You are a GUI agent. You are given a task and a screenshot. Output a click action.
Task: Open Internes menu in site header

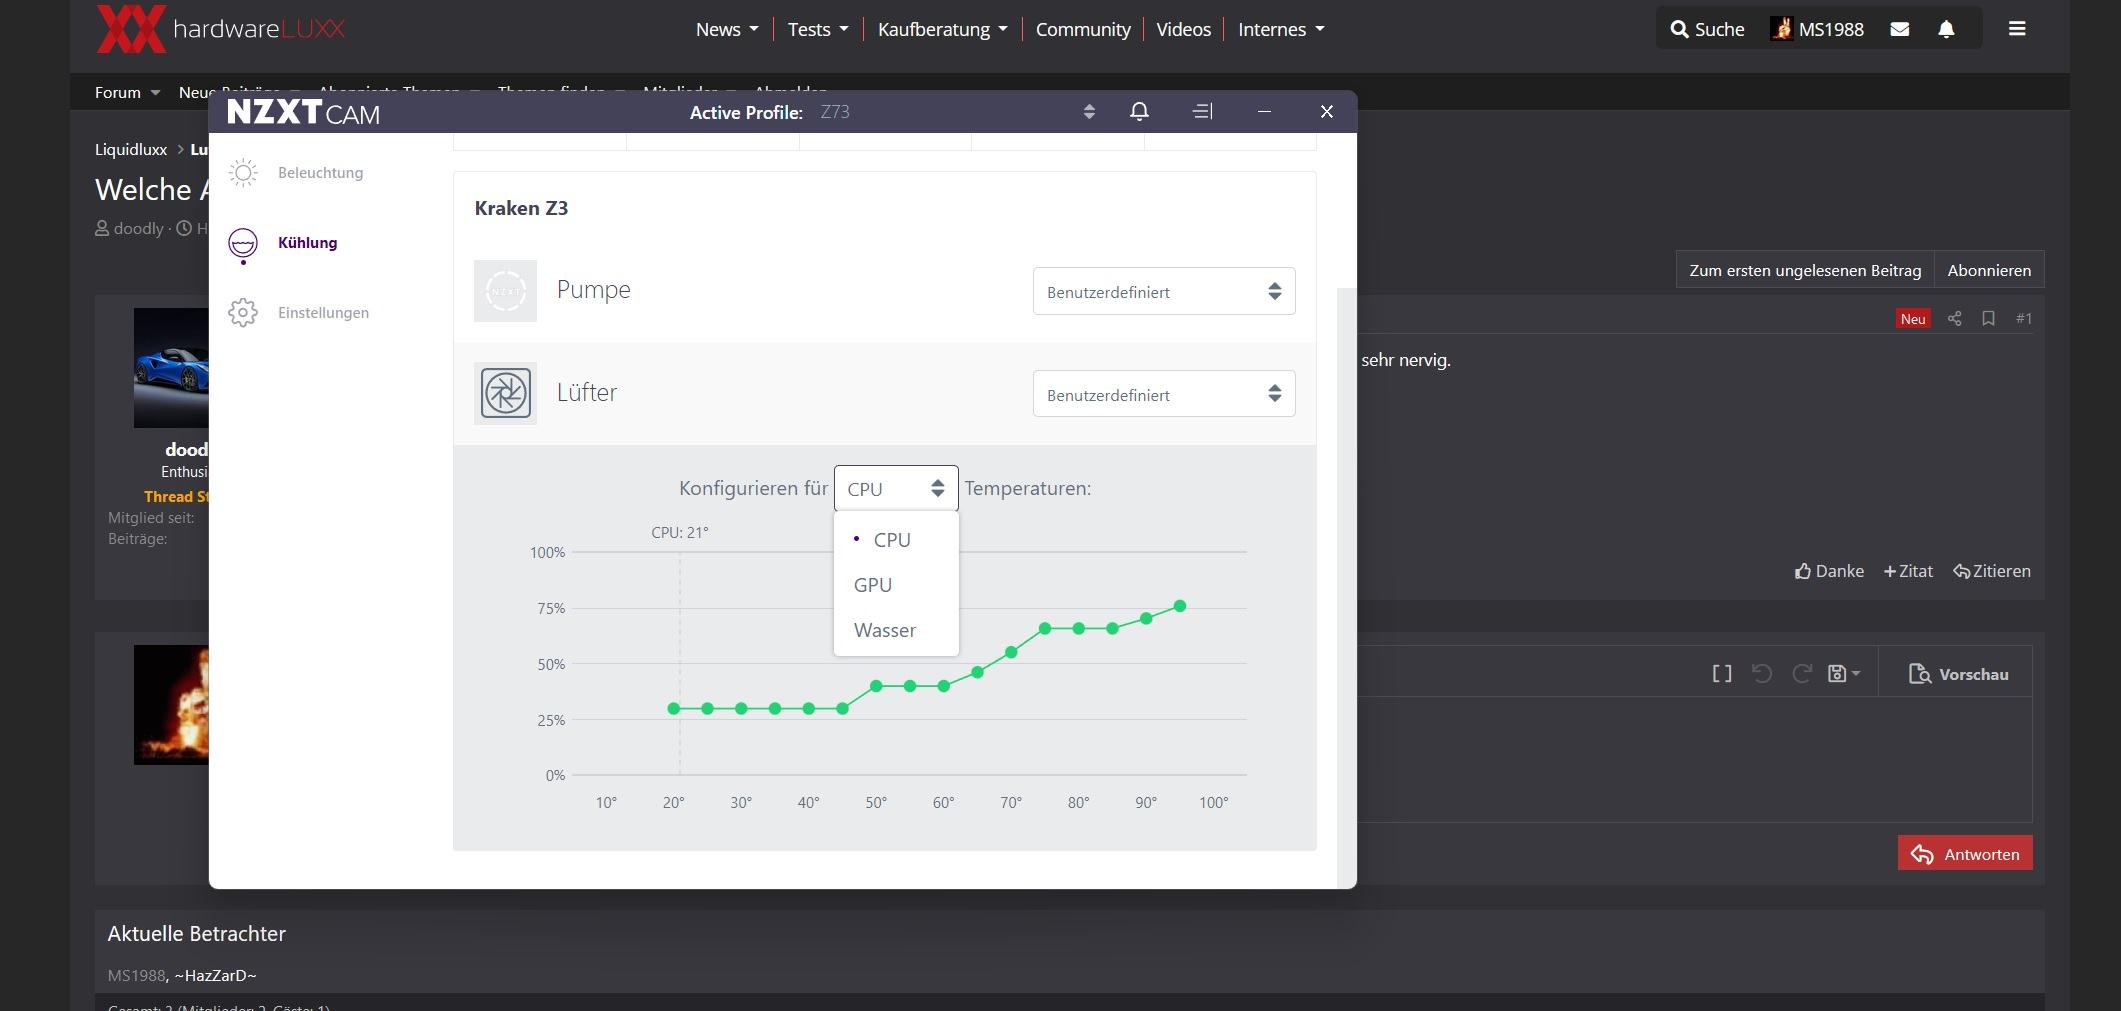pyautogui.click(x=1281, y=29)
